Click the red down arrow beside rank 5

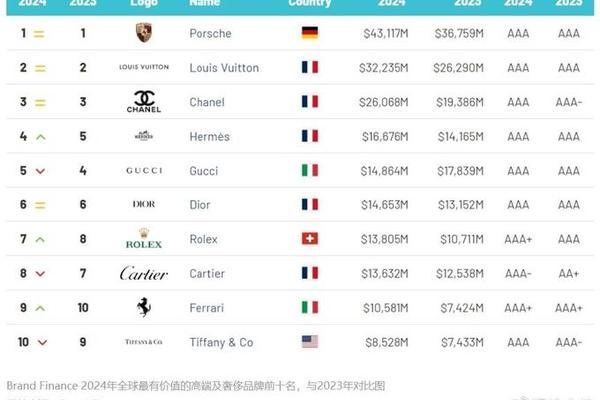click(40, 171)
